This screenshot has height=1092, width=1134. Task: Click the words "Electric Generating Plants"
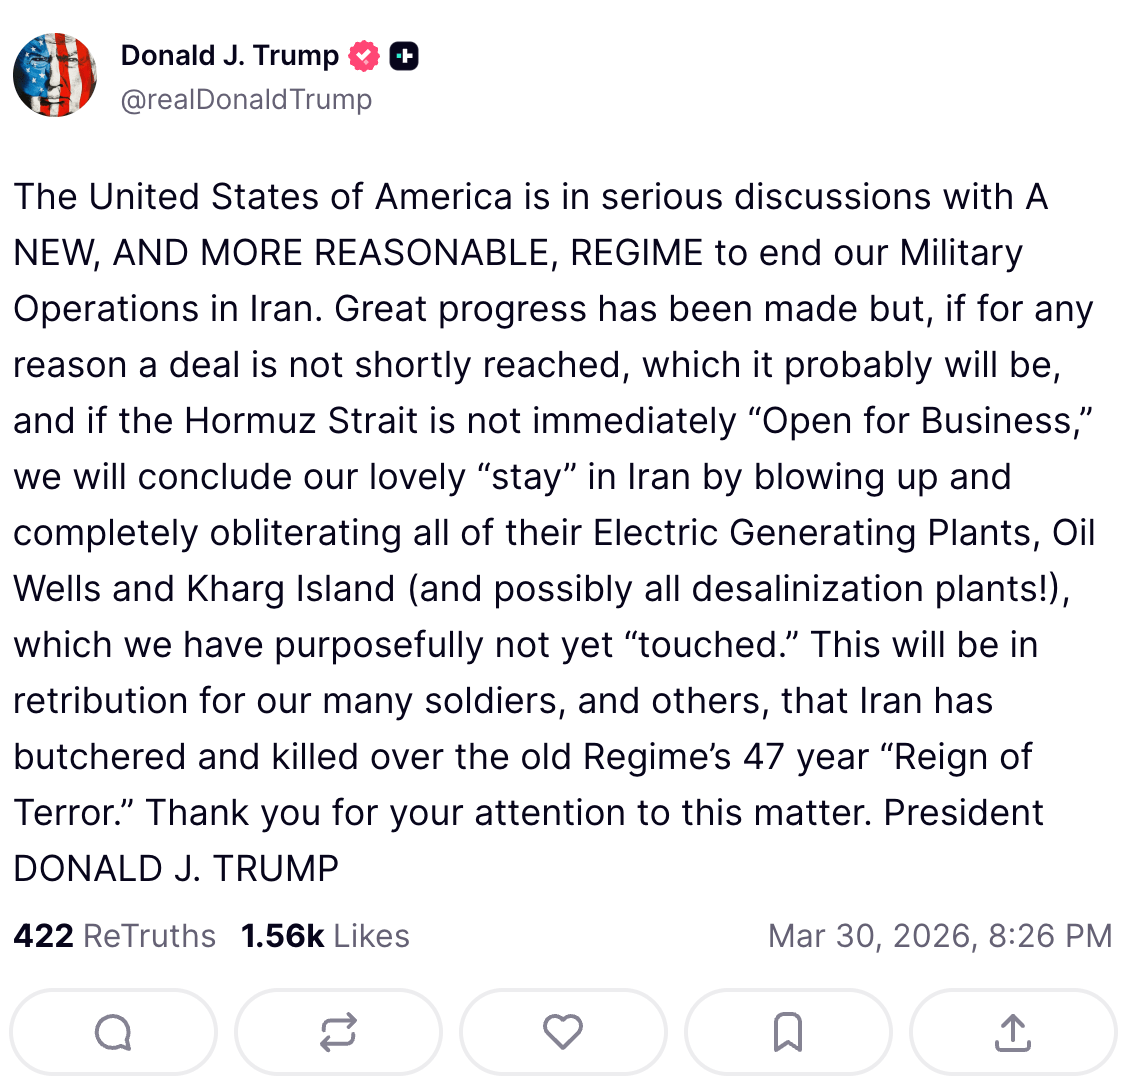click(x=812, y=533)
